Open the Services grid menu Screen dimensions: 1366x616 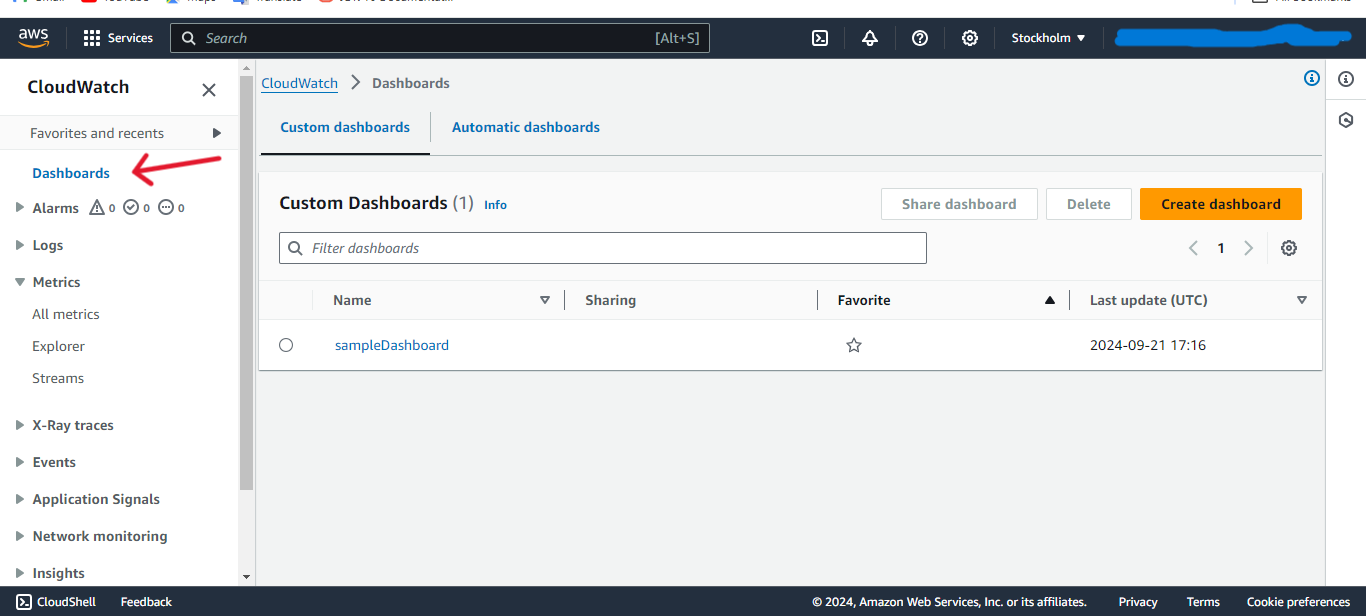(x=118, y=38)
